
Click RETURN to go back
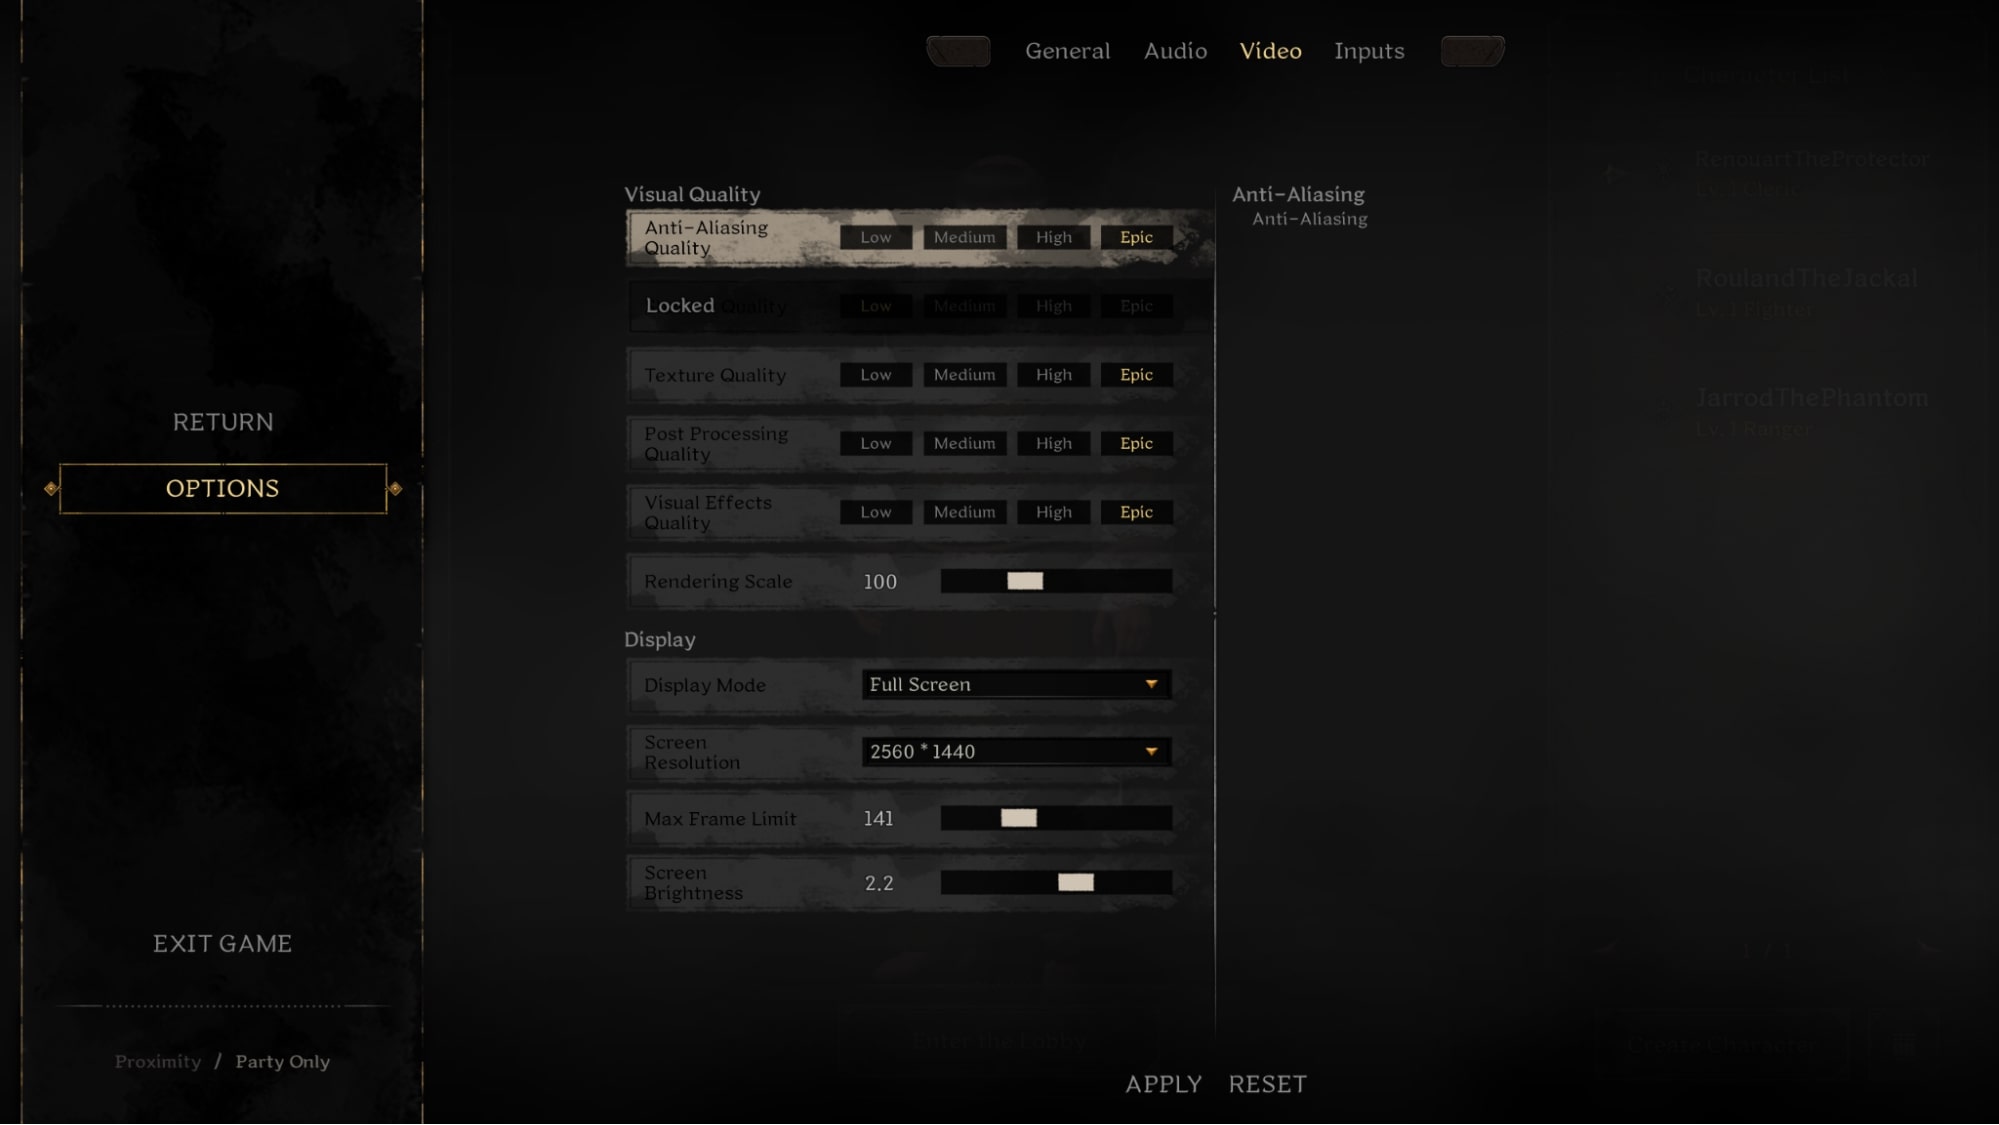222,422
